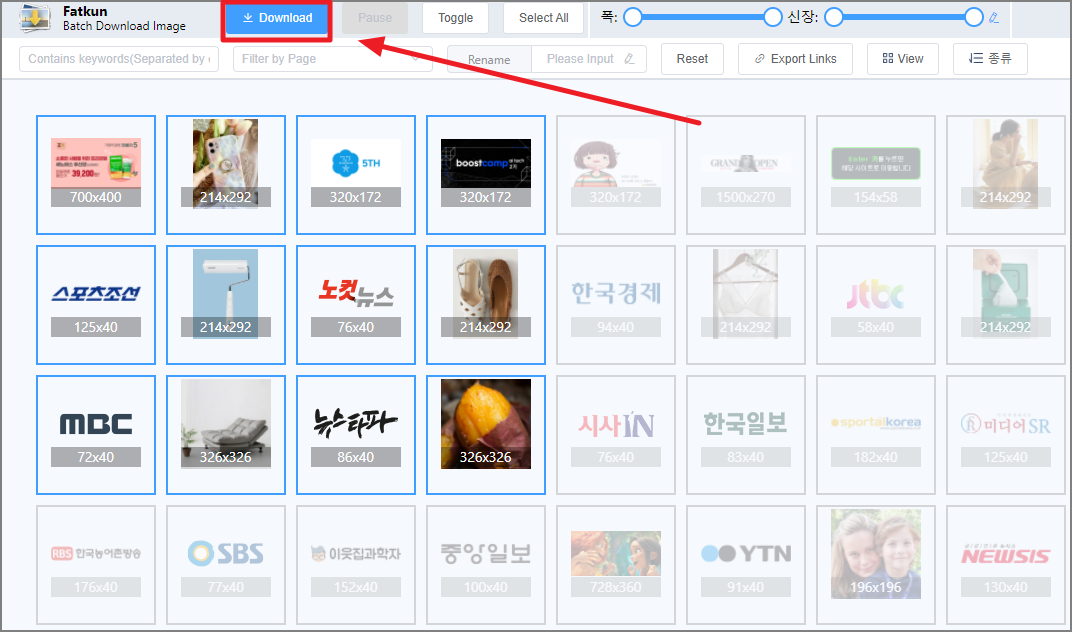Click the Reset filters button

[692, 59]
